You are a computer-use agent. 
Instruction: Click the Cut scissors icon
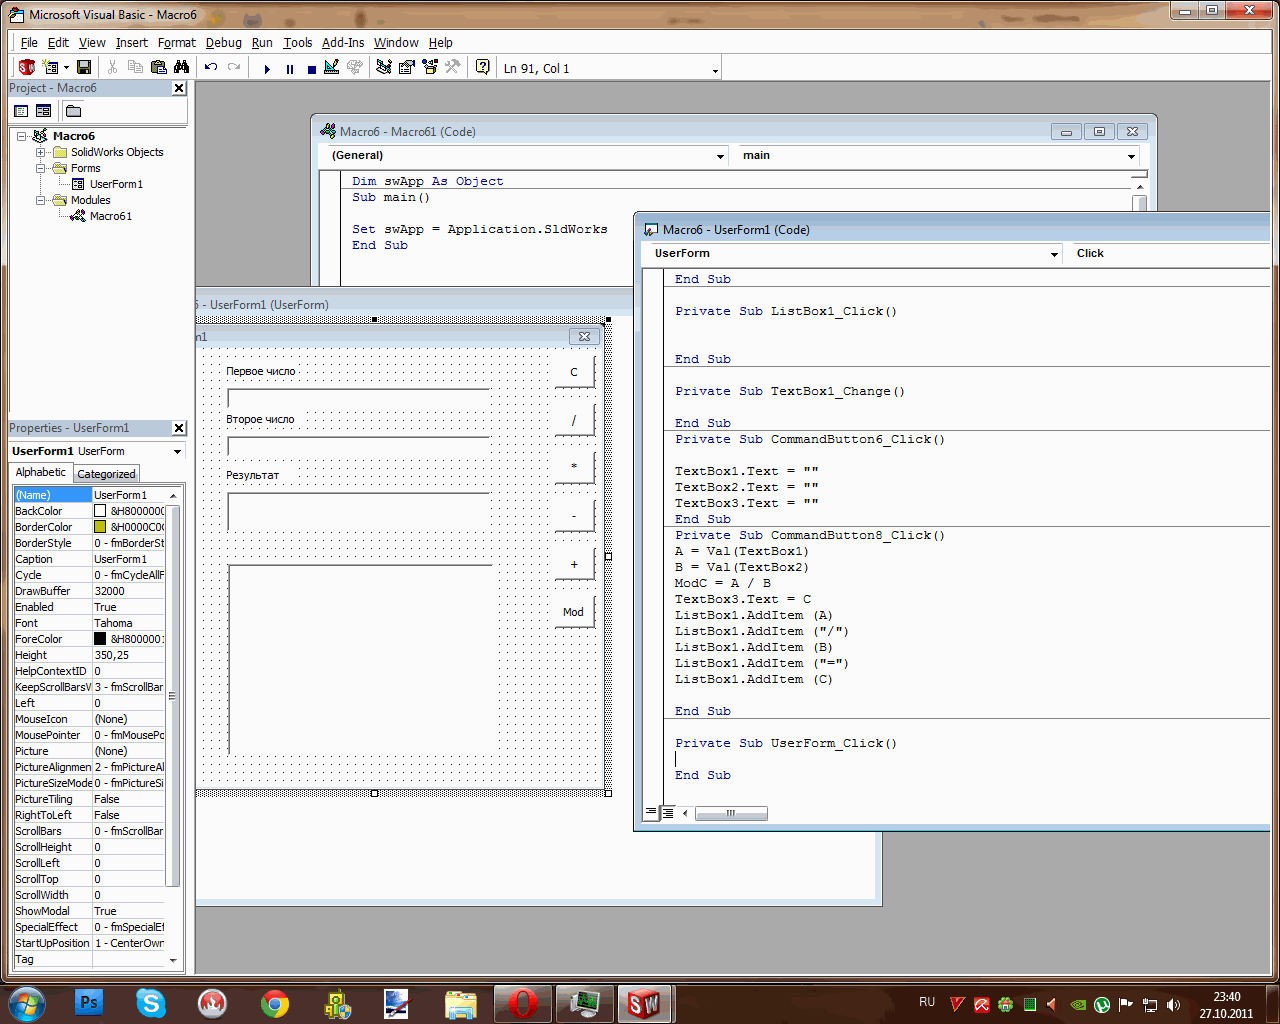[112, 68]
